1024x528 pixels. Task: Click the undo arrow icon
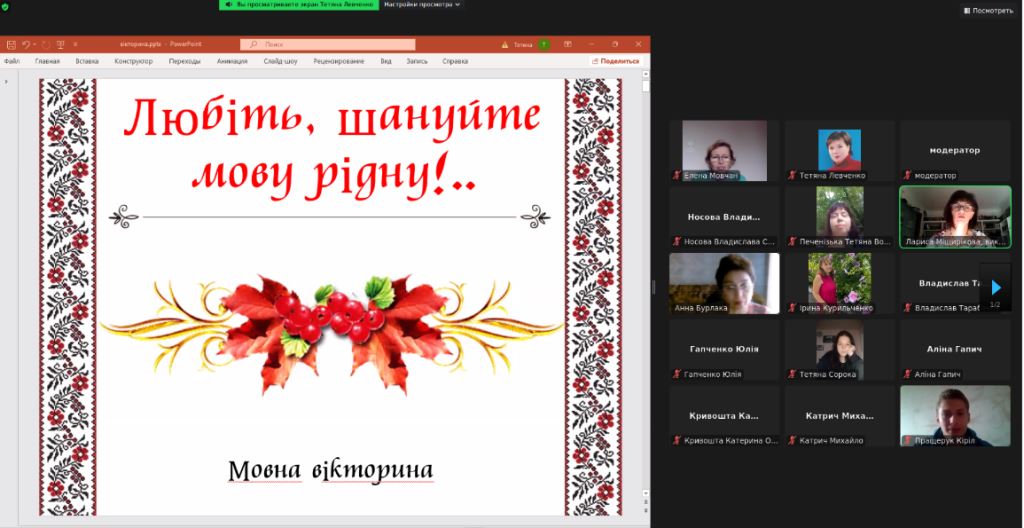coord(25,44)
